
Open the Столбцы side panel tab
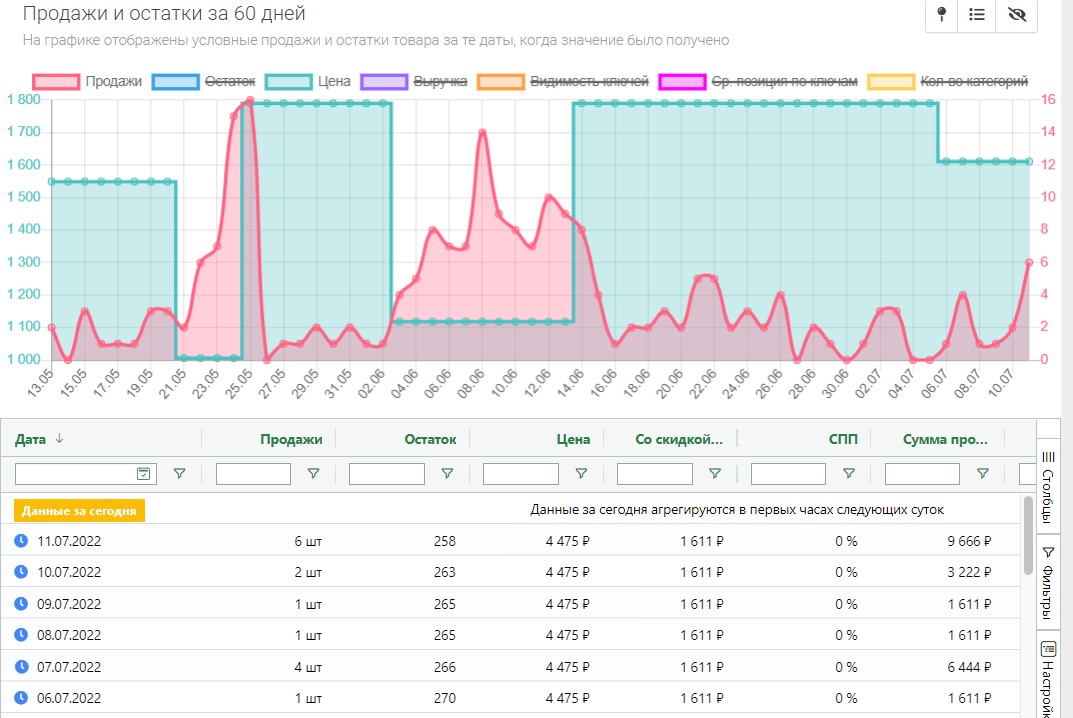[x=1048, y=486]
